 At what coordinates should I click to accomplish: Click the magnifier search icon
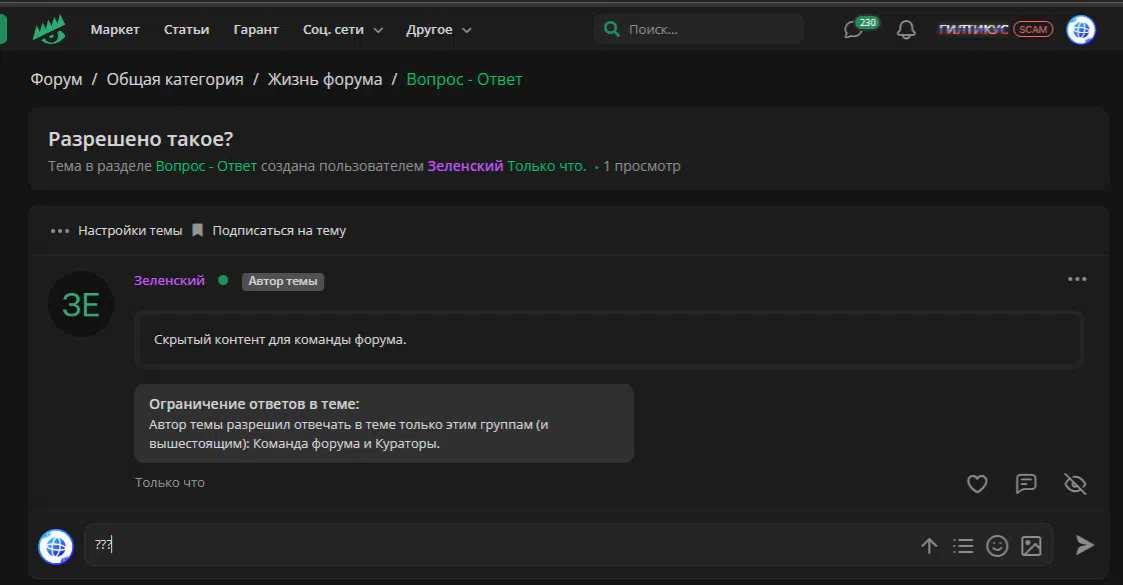[x=612, y=29]
